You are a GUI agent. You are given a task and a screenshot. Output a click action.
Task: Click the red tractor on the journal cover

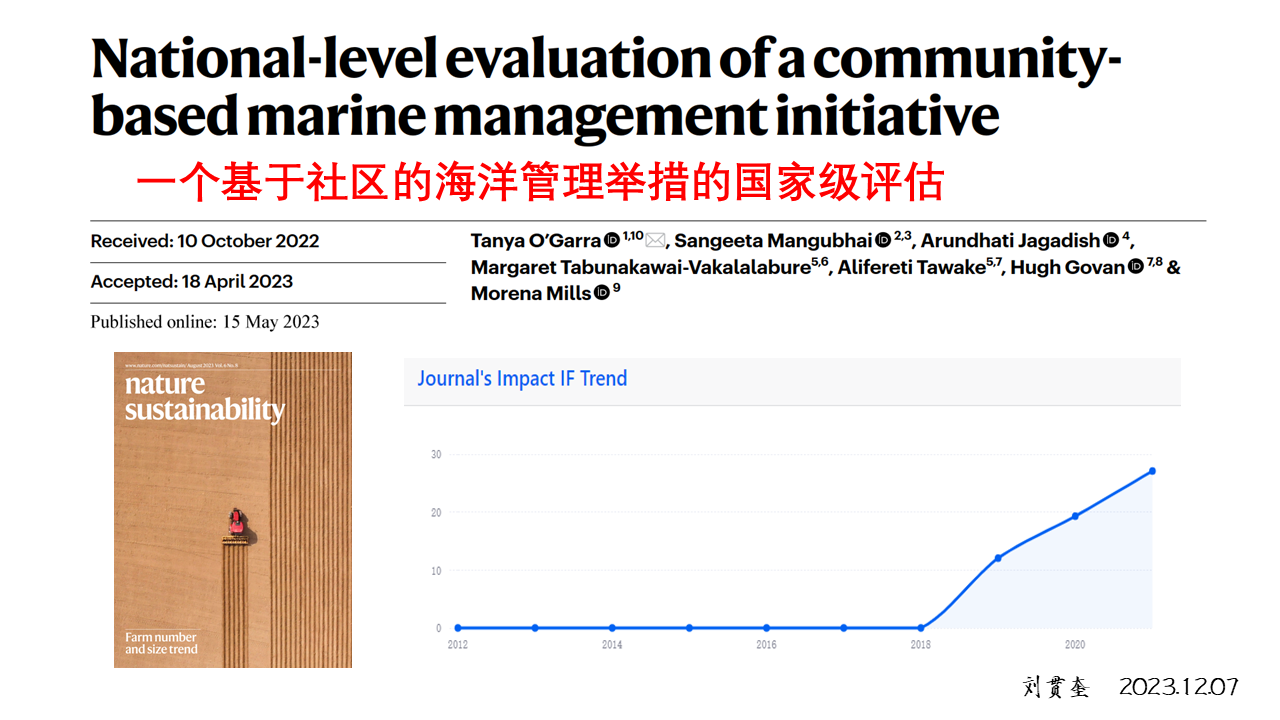pos(237,521)
